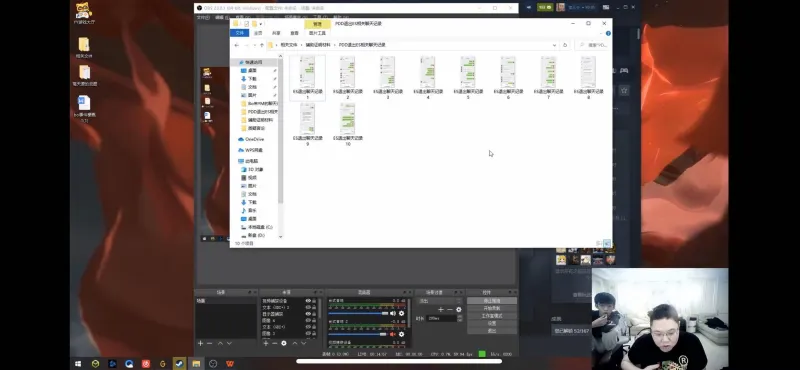Expand the address bar history dropdown arrow
The image size is (800, 370).
(554, 45)
